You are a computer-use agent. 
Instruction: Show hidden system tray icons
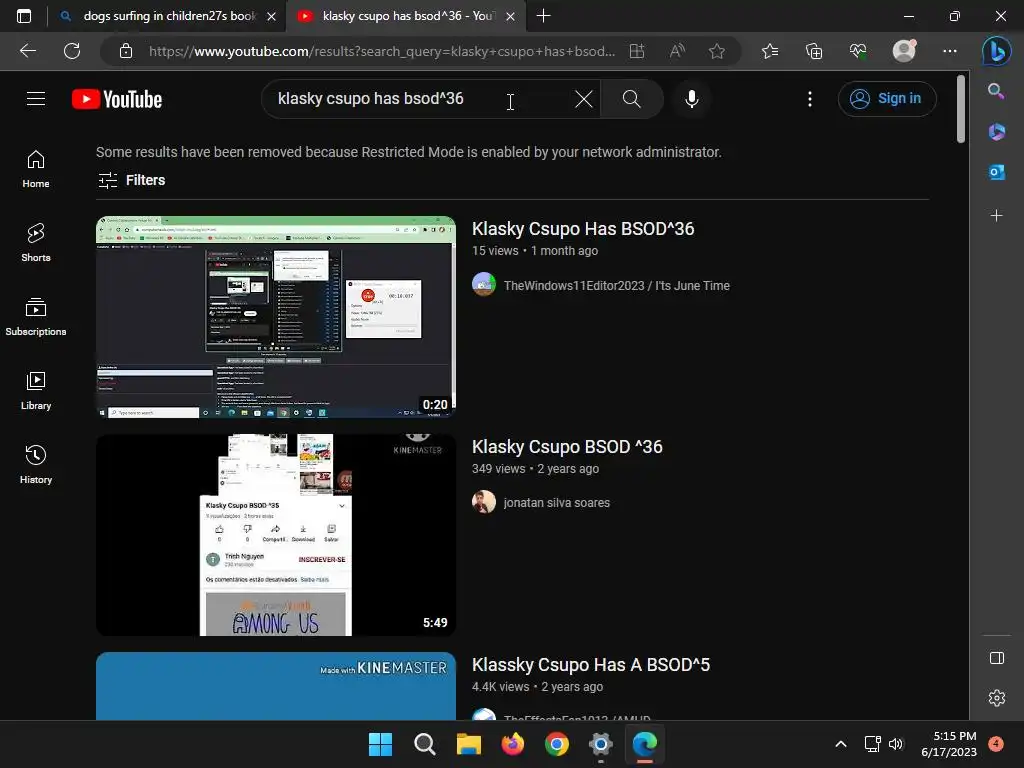coord(841,744)
